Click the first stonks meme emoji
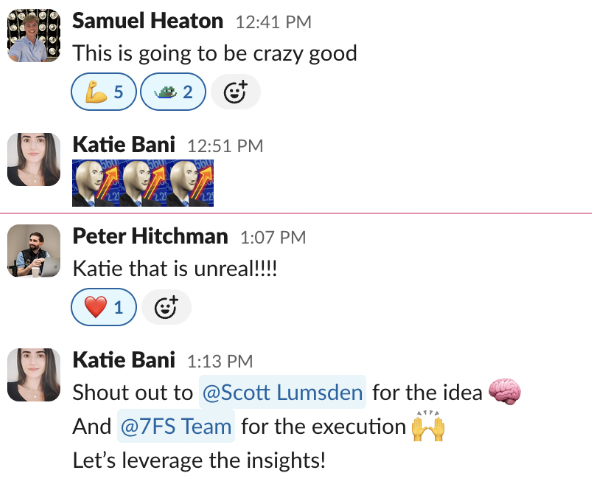The image size is (592, 494). (96, 183)
